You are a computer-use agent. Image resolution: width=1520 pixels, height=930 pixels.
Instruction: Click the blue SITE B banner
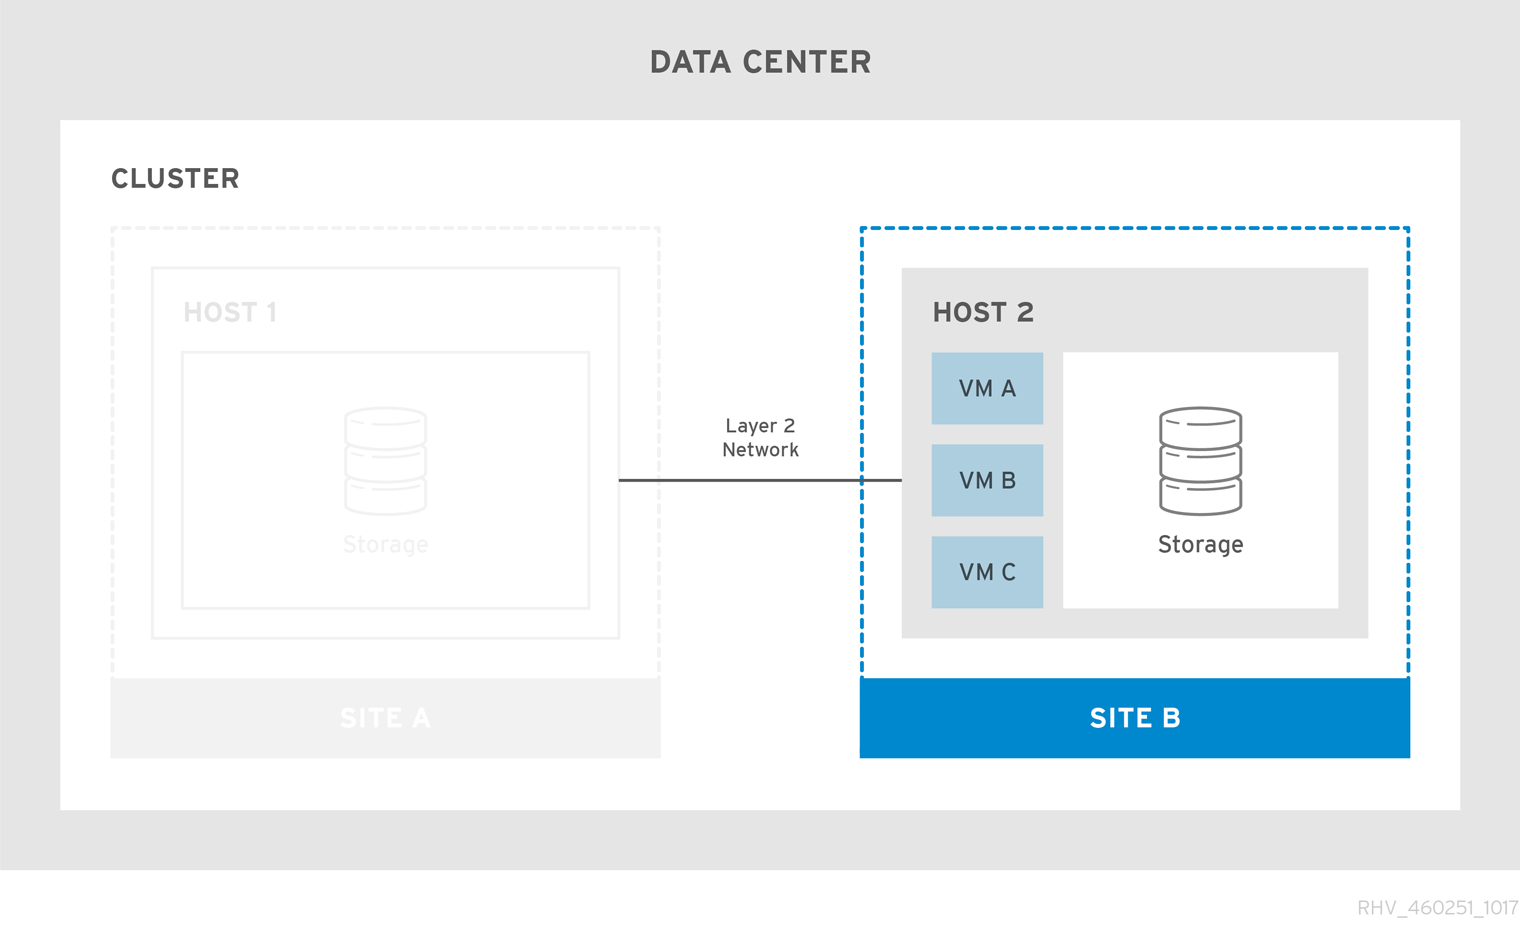[1135, 717]
